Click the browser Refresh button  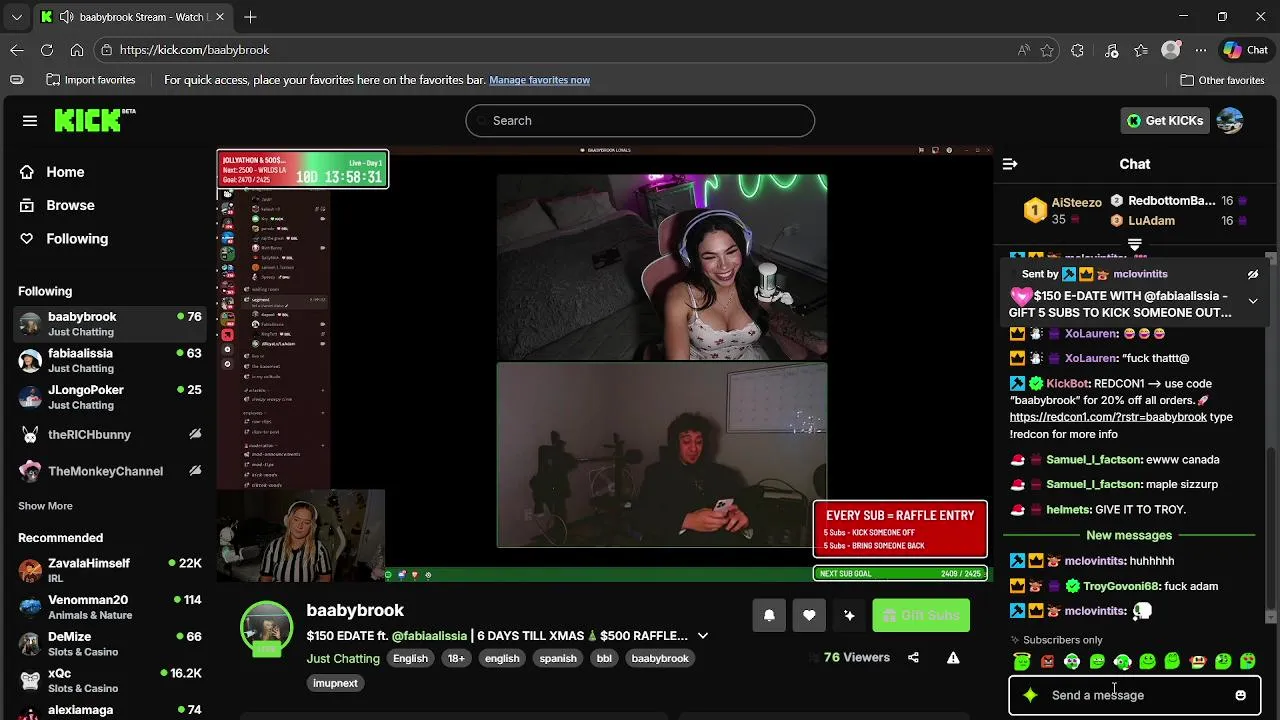coord(47,50)
